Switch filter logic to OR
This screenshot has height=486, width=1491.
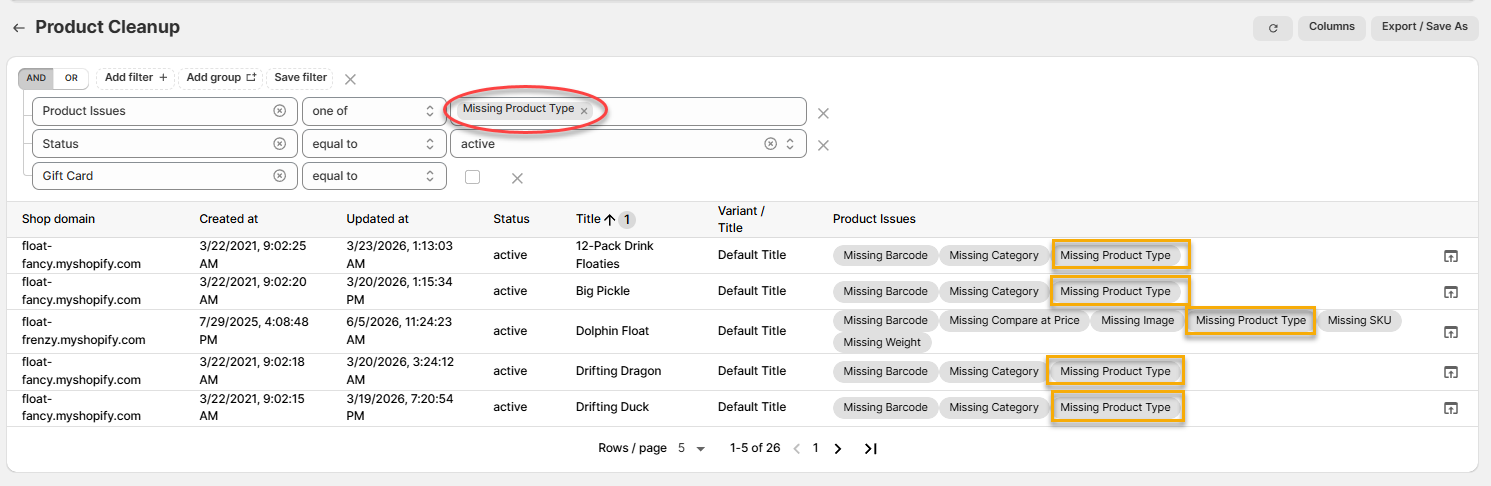71,78
